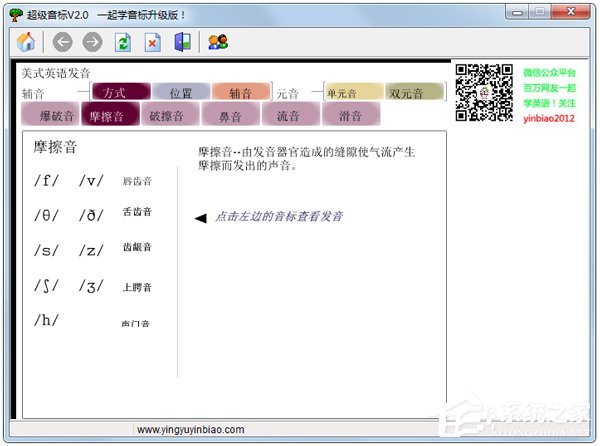
Task: Click the 点击左边的音标查看发音 hint text
Action: click(279, 216)
